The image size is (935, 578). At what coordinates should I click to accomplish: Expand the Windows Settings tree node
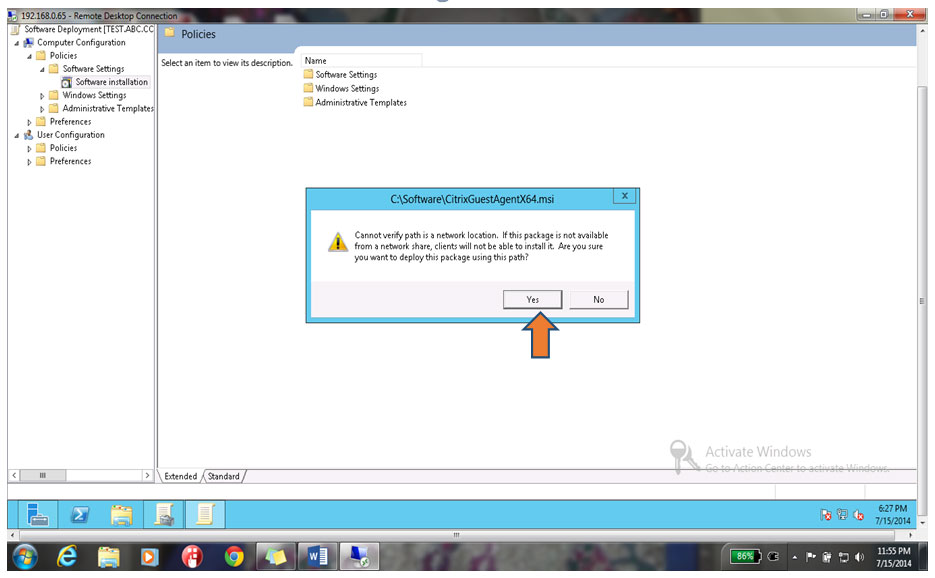point(42,95)
